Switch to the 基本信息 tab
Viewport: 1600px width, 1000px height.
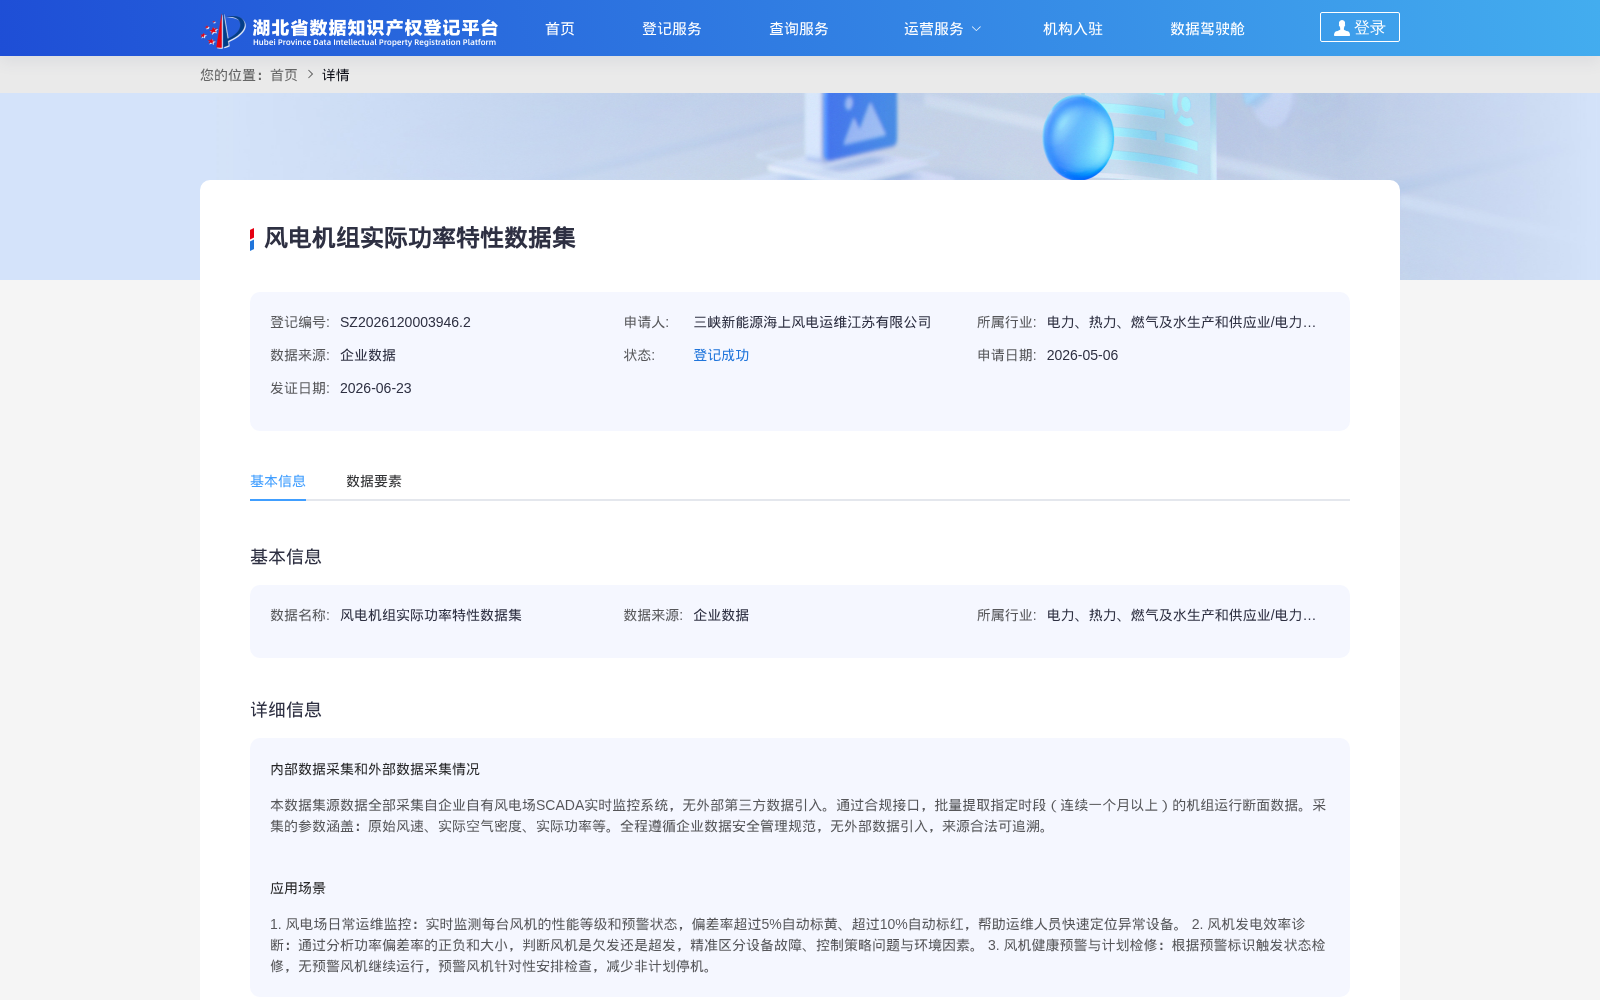[x=278, y=481]
